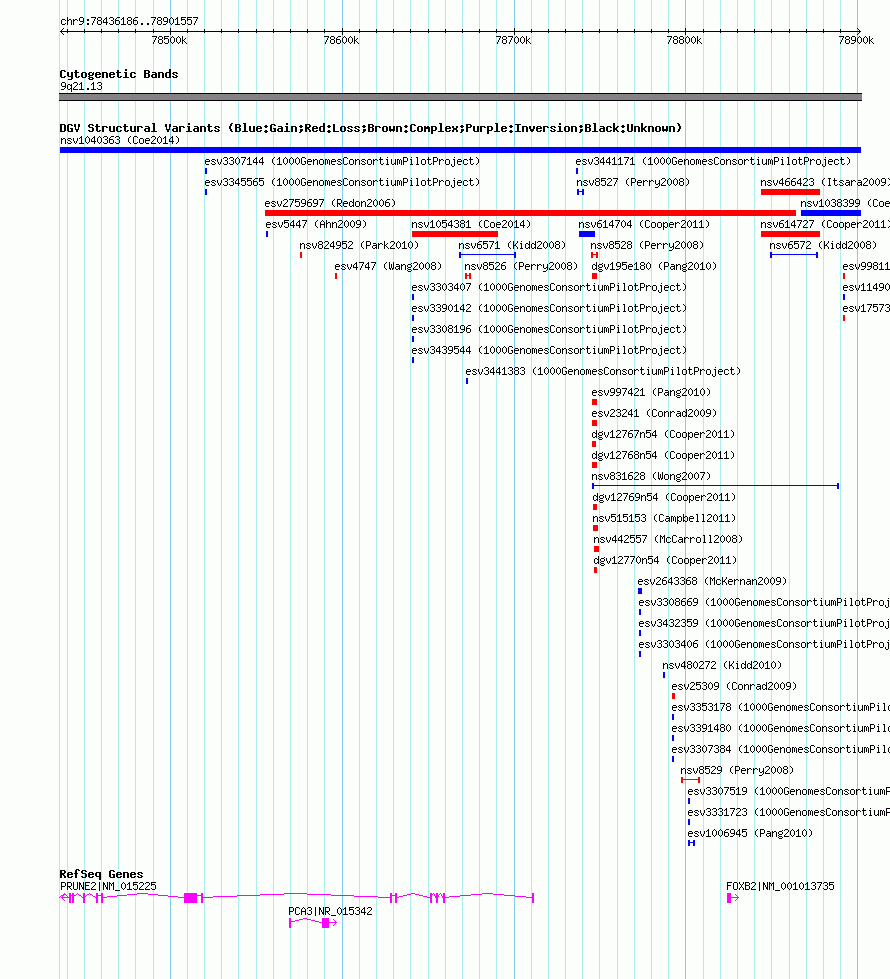Click the nsv8527 (Perry2008) label

click(633, 182)
